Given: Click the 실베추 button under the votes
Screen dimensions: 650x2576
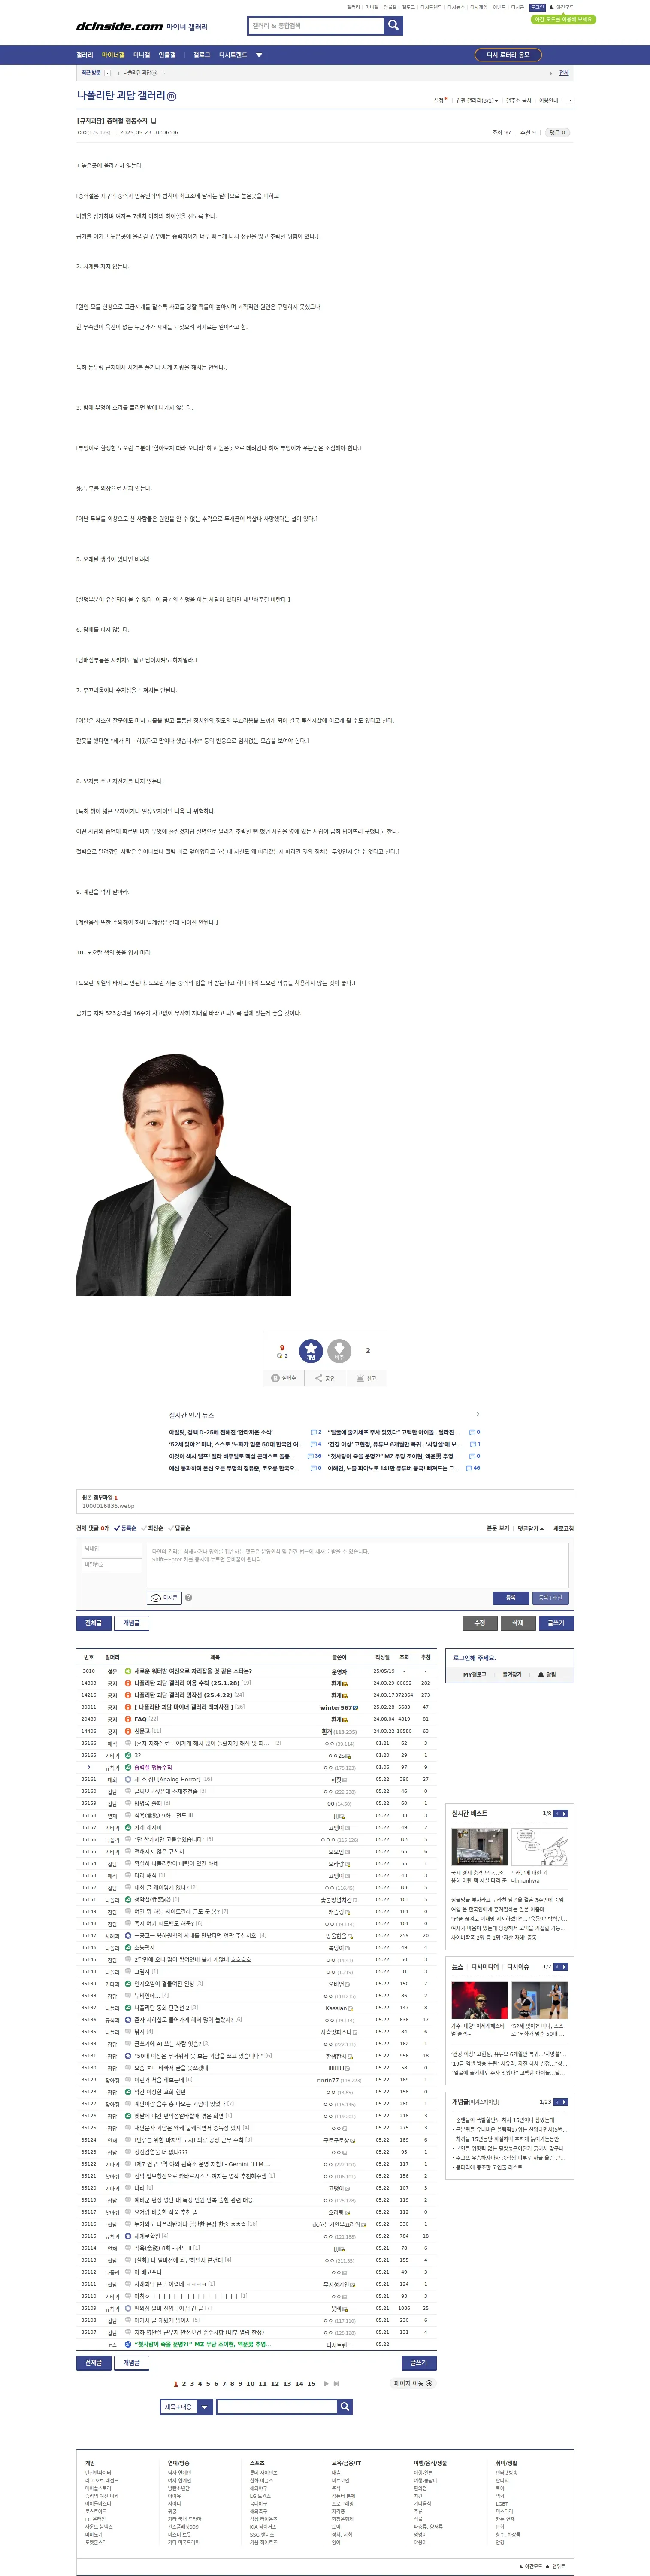Looking at the screenshot, I should [x=285, y=1378].
